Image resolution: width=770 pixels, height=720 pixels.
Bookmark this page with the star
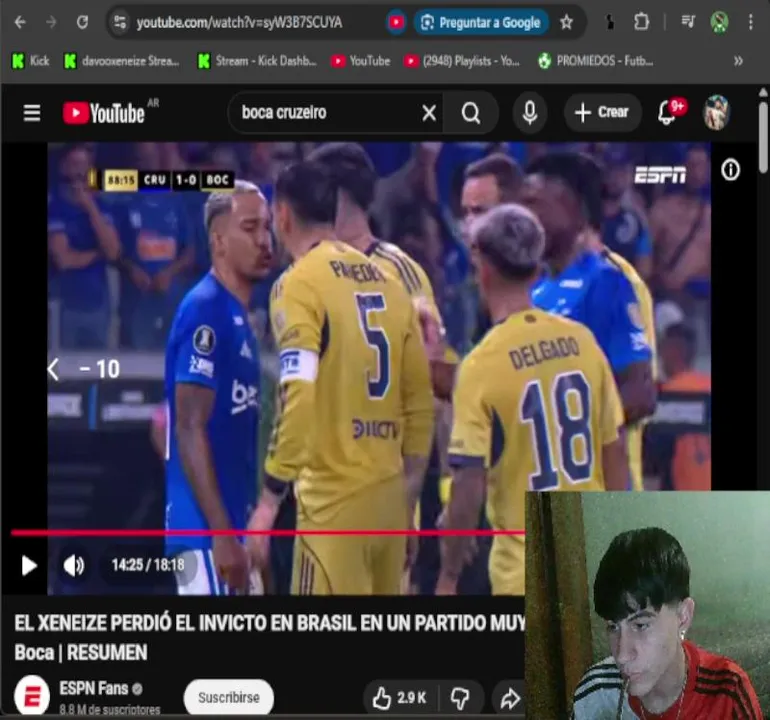[x=566, y=22]
